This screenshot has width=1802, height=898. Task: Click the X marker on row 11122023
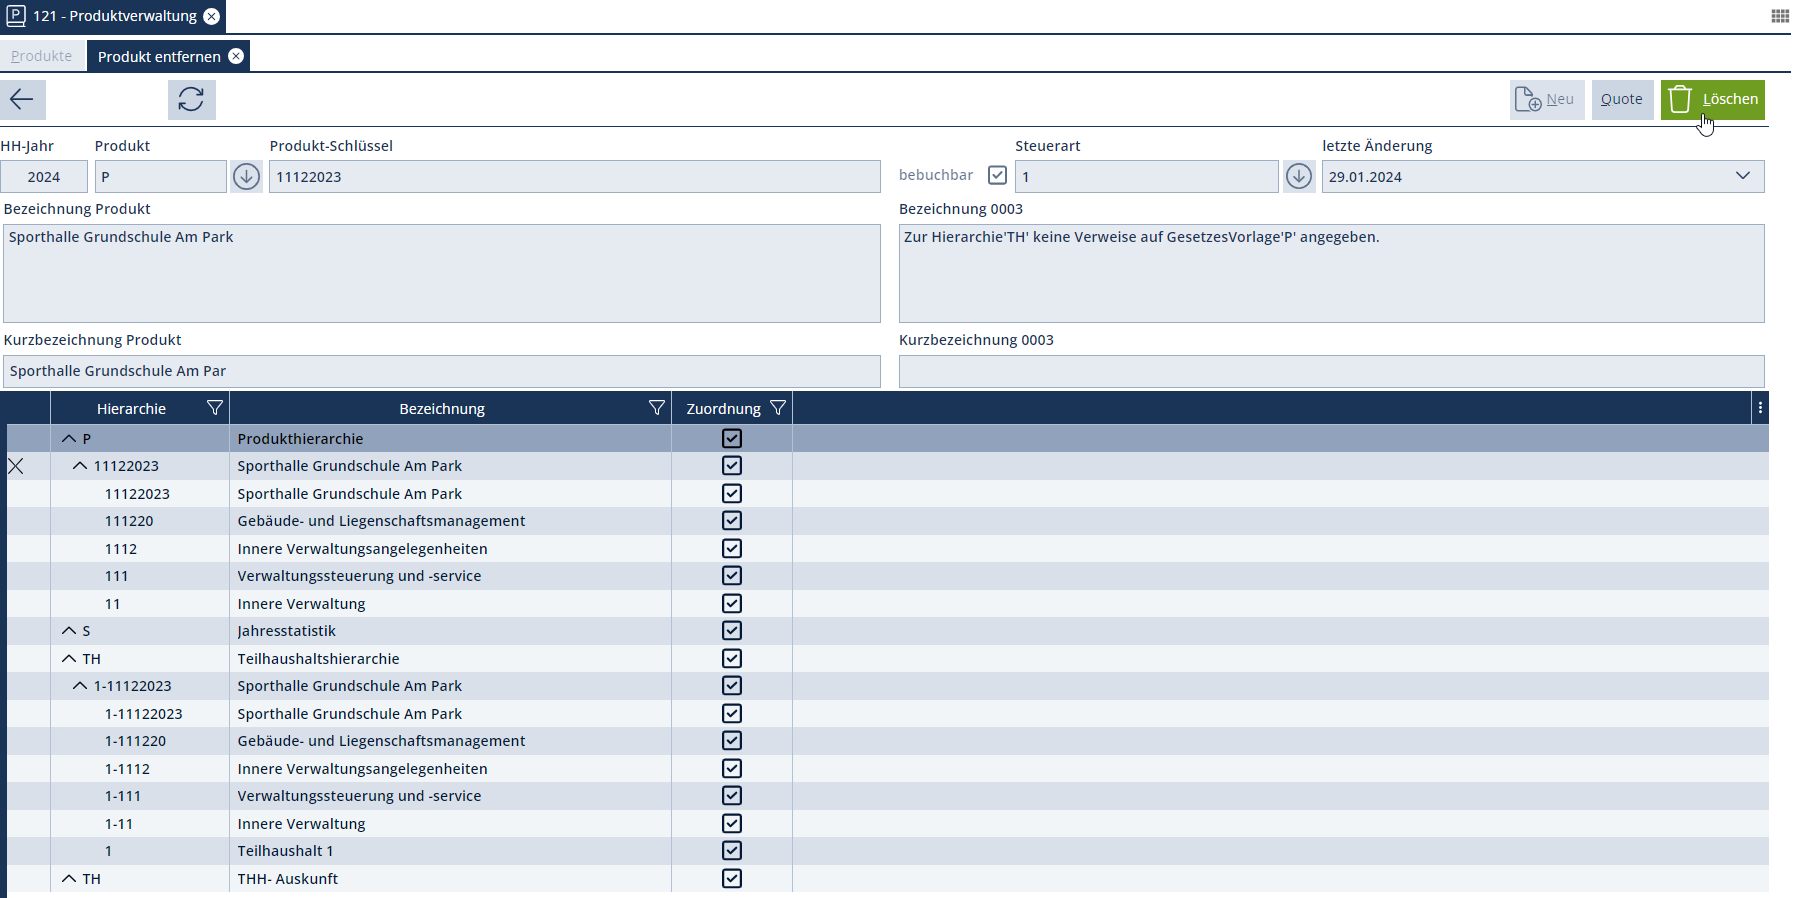pyautogui.click(x=16, y=466)
